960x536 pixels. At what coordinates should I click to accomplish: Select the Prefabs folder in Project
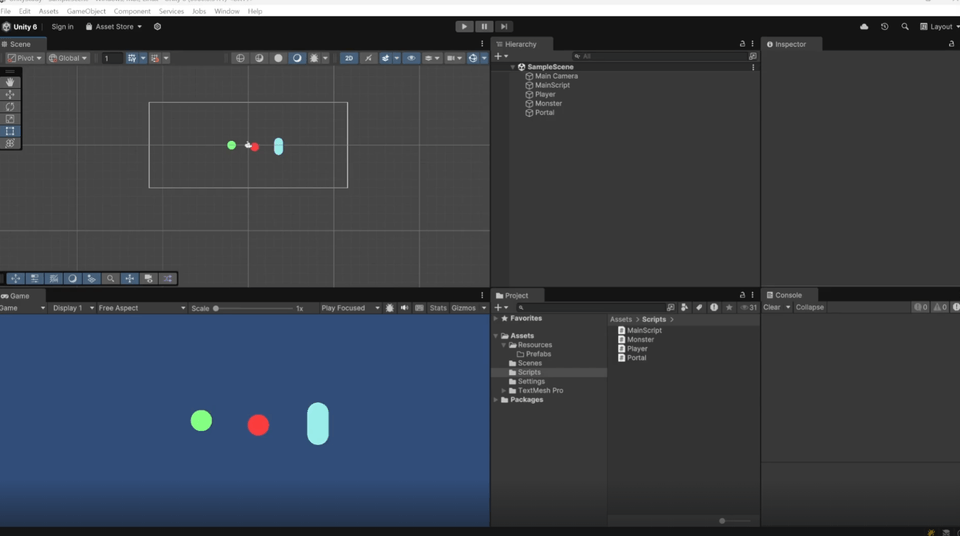tap(538, 354)
